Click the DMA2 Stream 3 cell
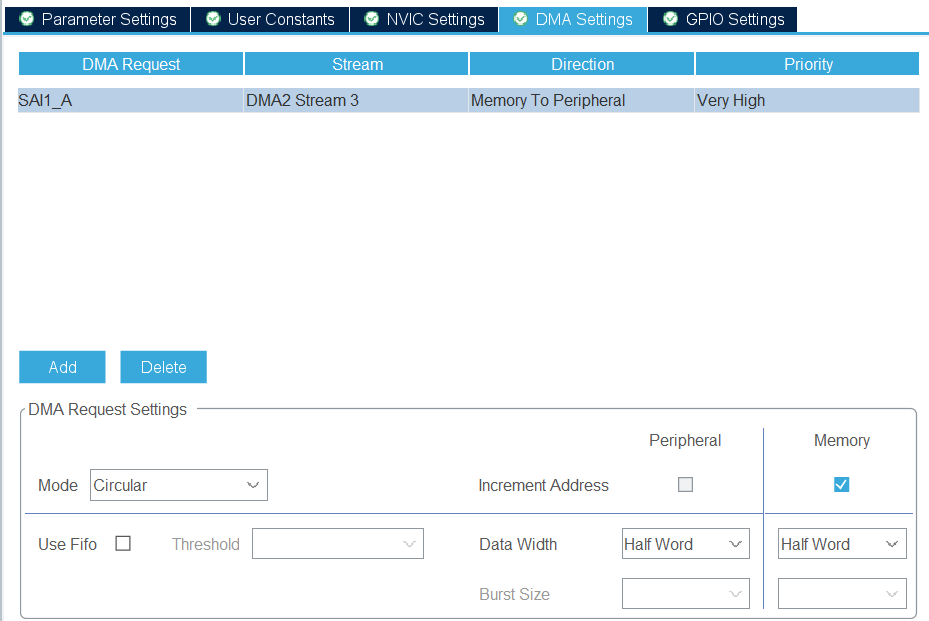The height and width of the screenshot is (621, 929). click(356, 100)
